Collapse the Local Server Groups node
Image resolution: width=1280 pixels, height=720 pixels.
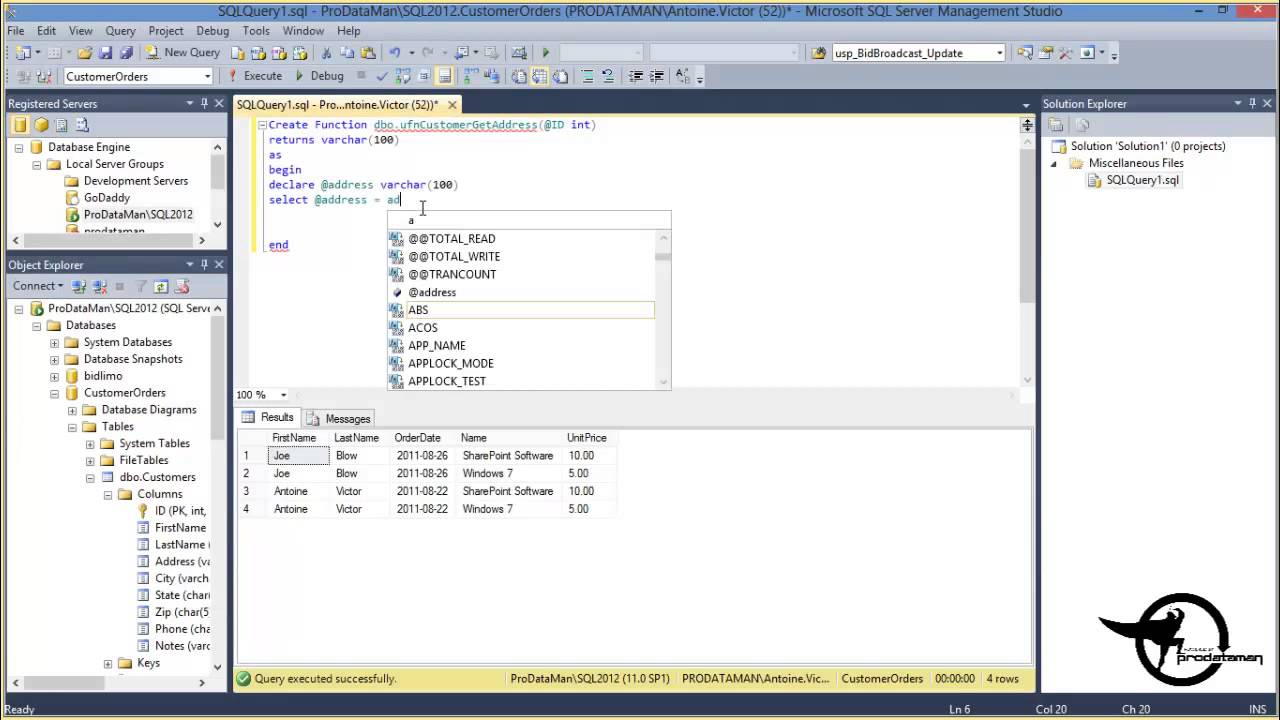(37, 165)
